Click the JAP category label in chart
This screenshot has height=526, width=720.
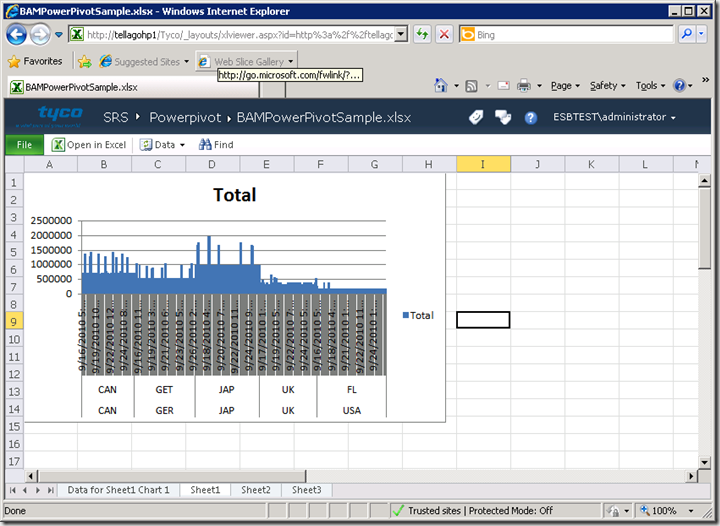(226, 390)
